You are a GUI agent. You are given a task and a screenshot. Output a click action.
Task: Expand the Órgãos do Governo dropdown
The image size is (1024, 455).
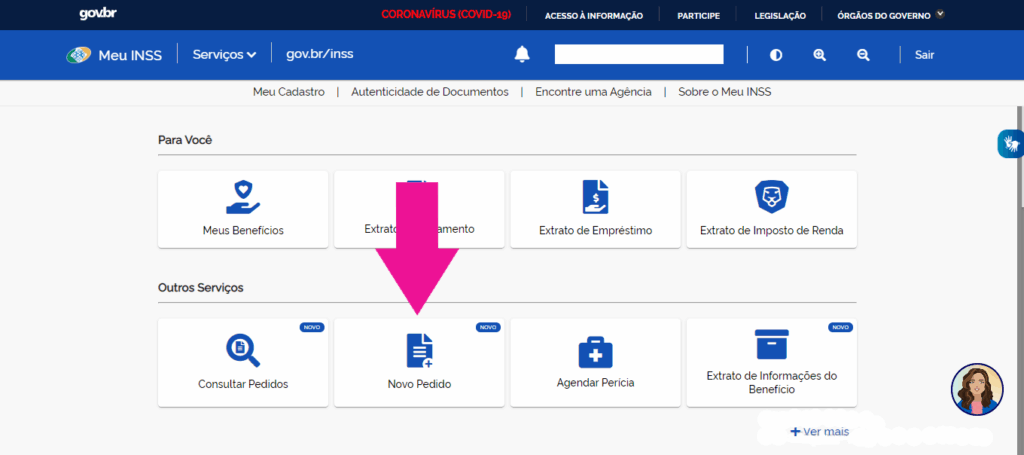tap(891, 15)
